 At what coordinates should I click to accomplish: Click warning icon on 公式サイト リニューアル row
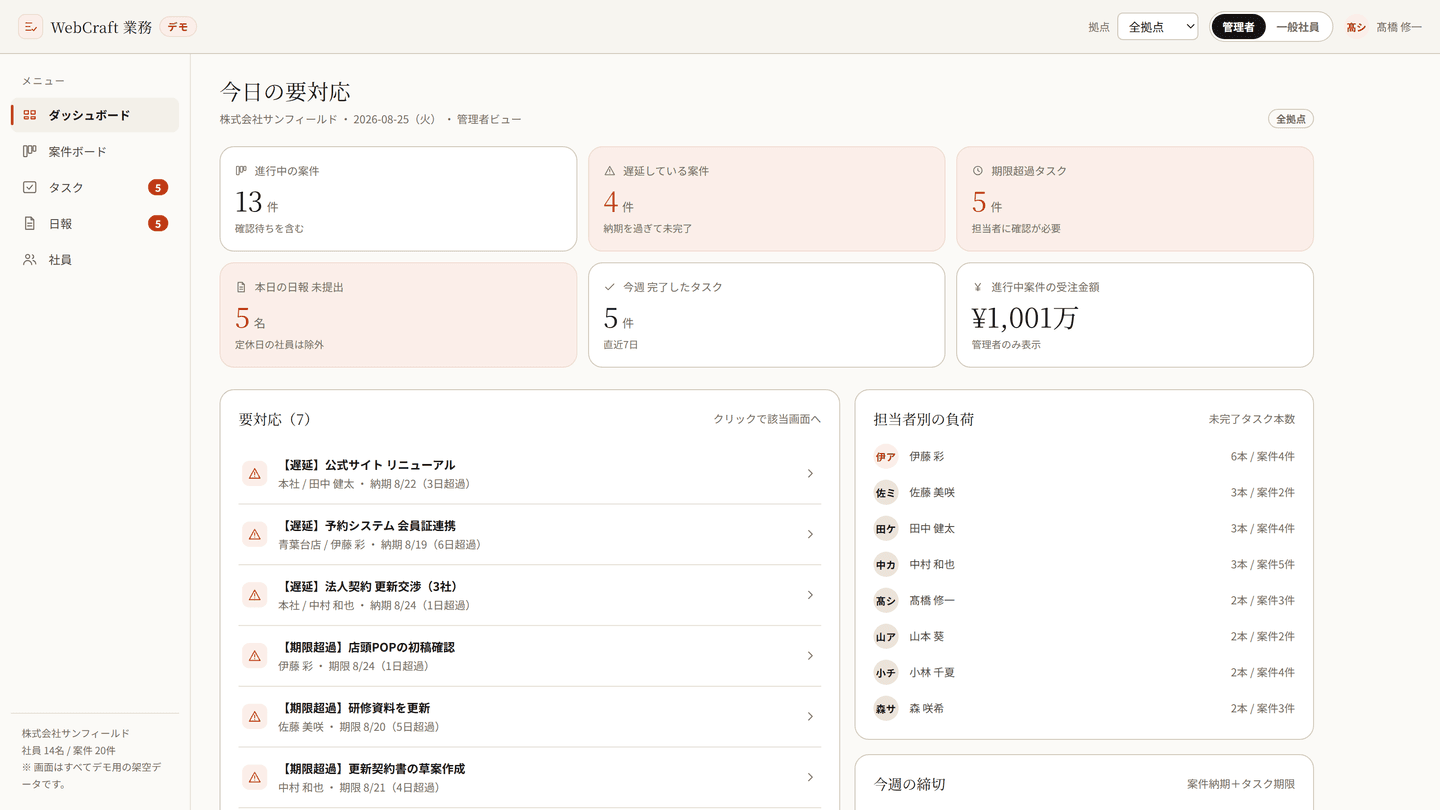[x=255, y=474]
